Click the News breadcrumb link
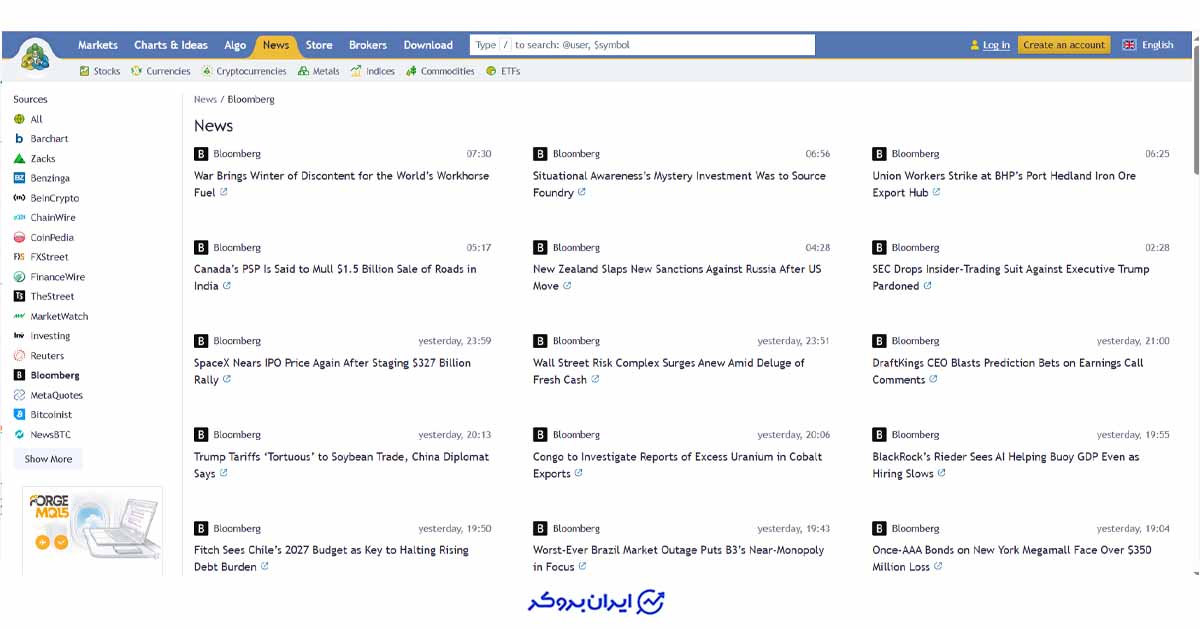 (x=205, y=99)
